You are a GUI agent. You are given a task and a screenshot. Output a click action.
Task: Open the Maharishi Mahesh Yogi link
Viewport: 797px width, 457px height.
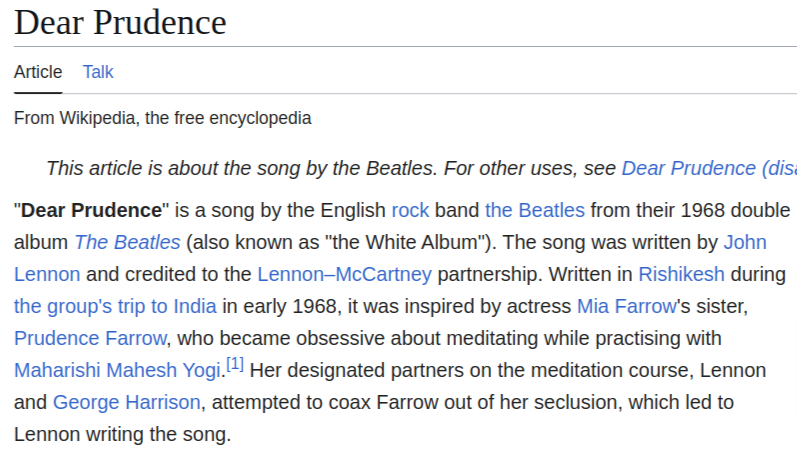pyautogui.click(x=117, y=371)
